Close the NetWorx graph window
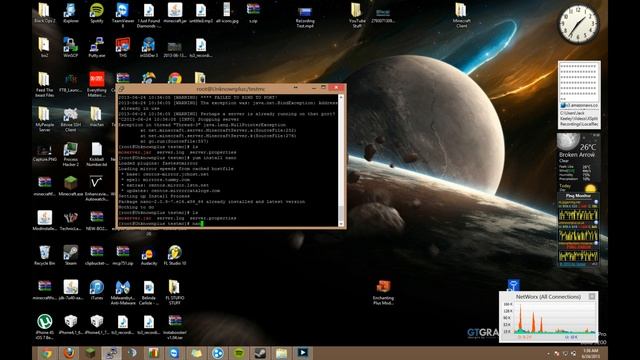The width and height of the screenshot is (640, 360). click(592, 296)
